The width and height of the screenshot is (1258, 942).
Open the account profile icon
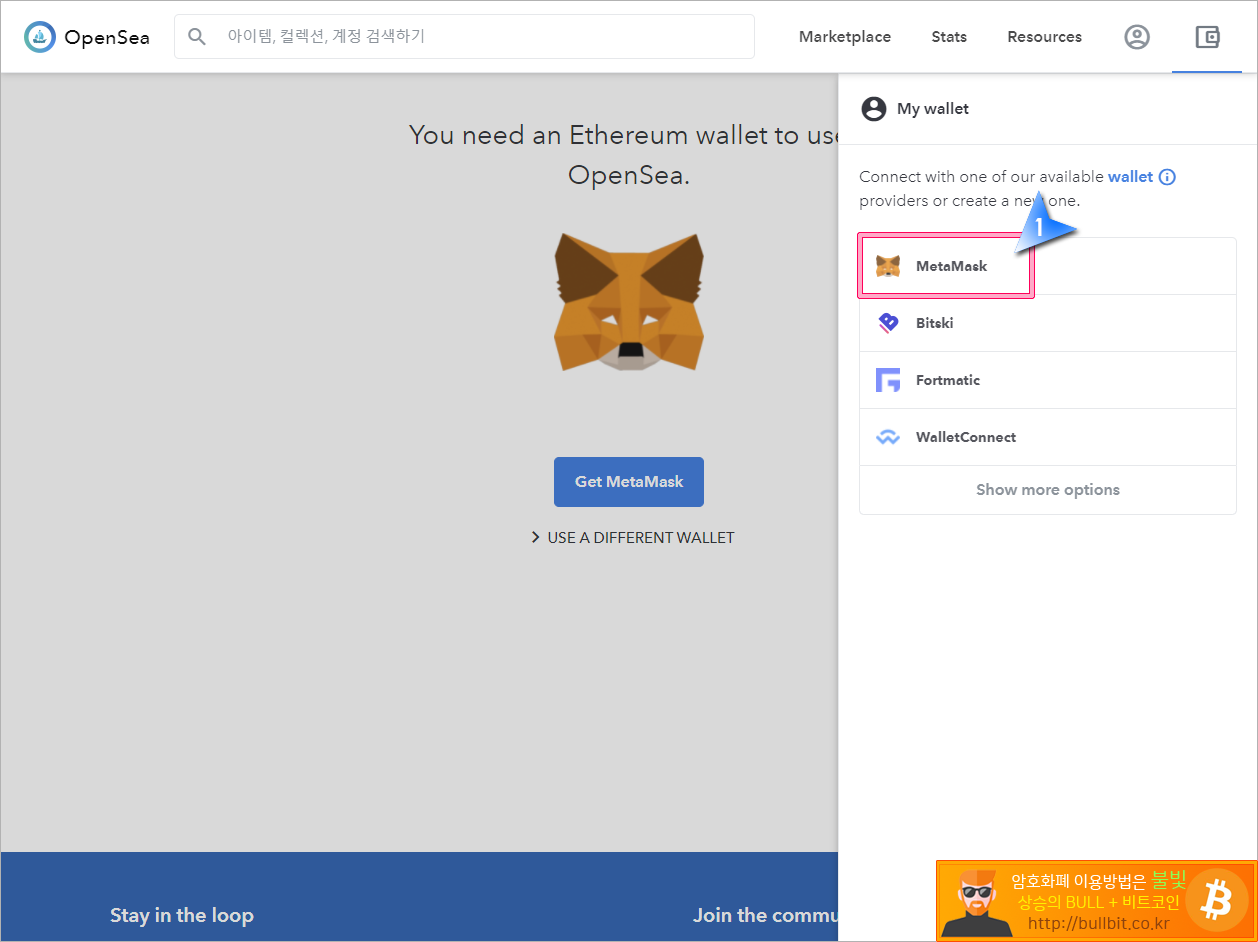[1137, 37]
